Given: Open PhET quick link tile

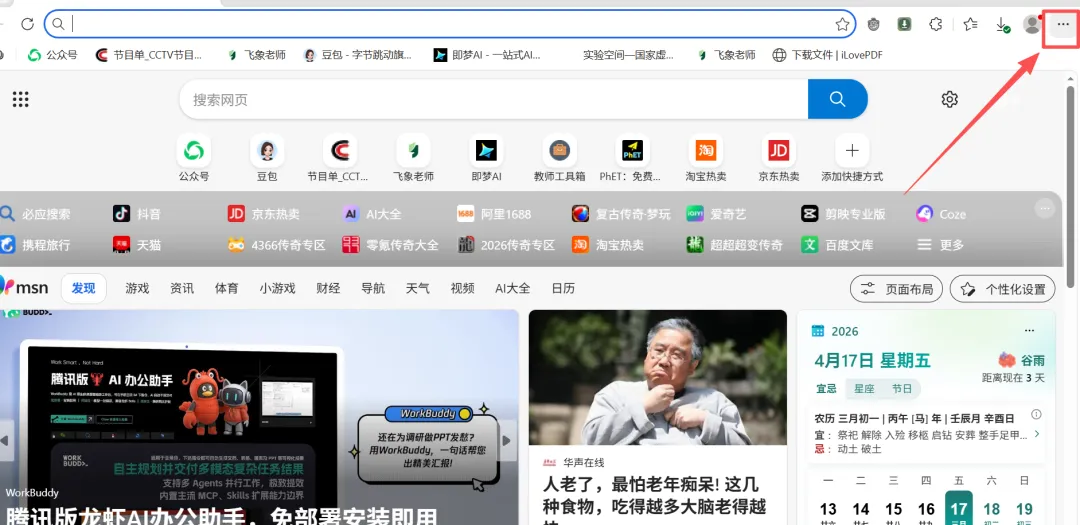Looking at the screenshot, I should (x=632, y=158).
